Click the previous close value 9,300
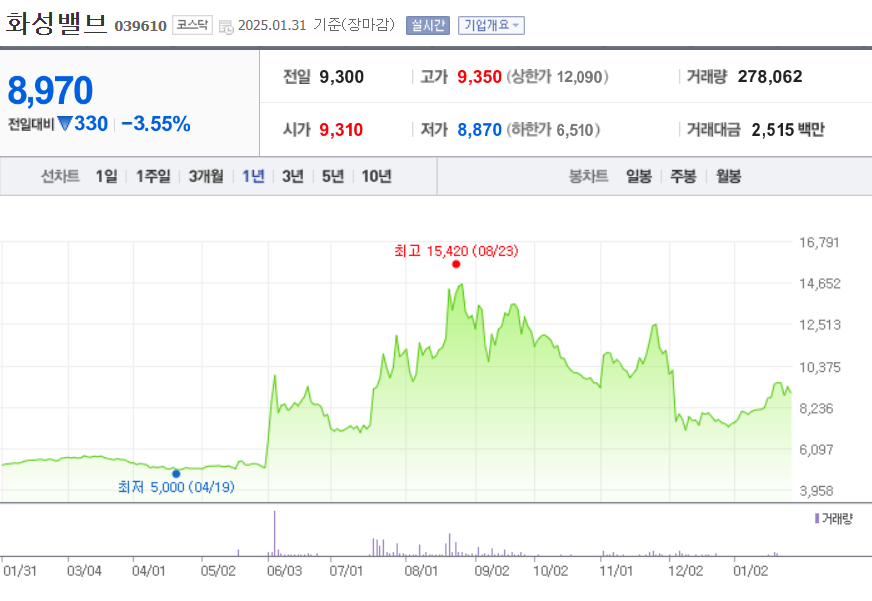 click(x=341, y=77)
